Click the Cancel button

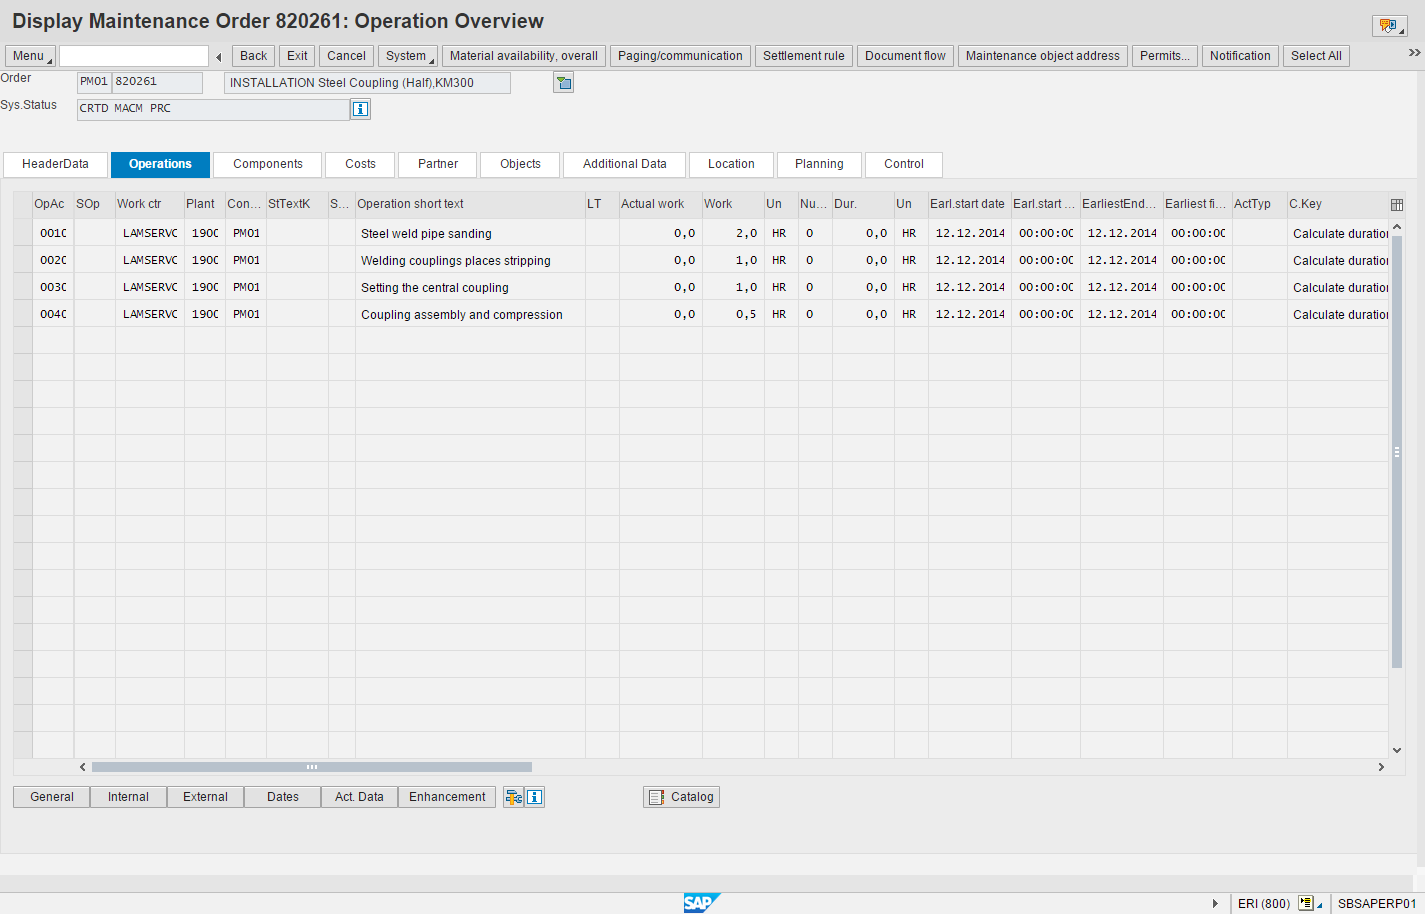347,56
